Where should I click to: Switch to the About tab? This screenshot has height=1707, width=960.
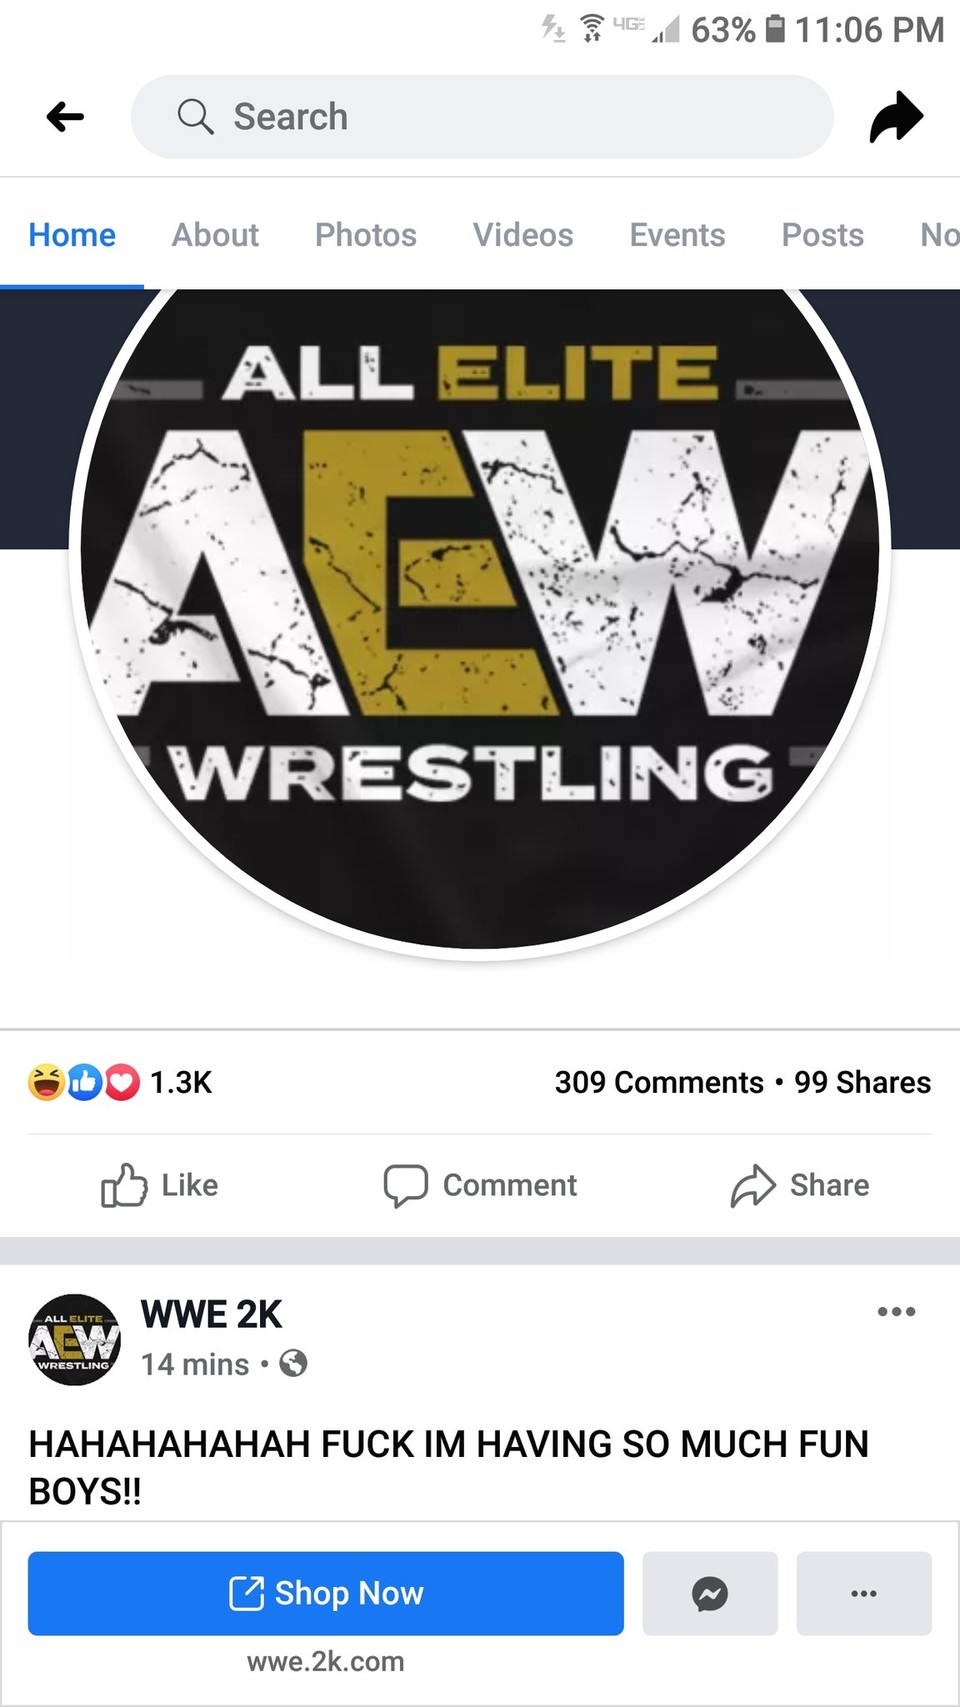point(215,235)
